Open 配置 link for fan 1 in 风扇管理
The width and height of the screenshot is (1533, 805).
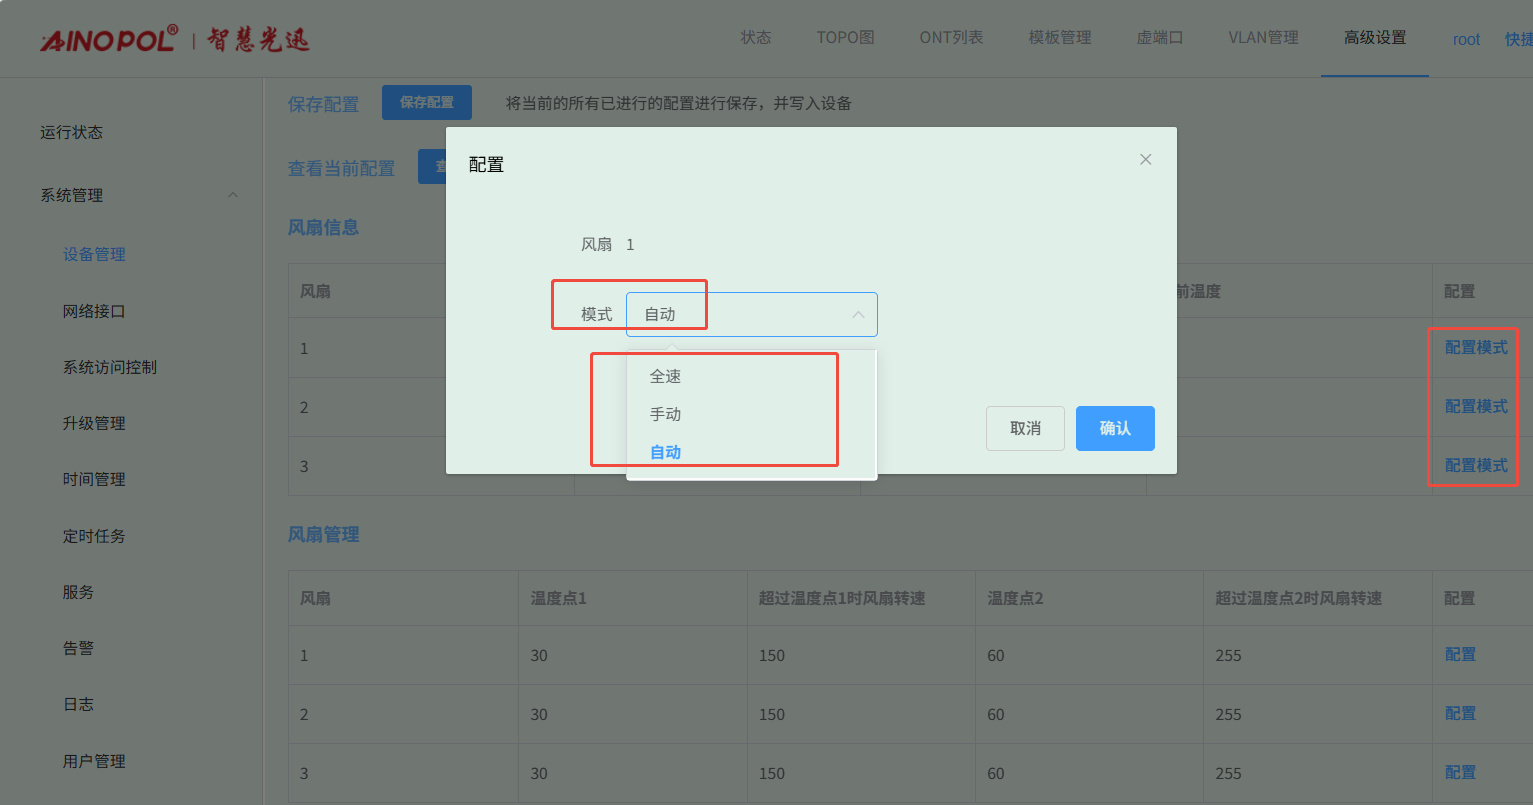point(1460,655)
